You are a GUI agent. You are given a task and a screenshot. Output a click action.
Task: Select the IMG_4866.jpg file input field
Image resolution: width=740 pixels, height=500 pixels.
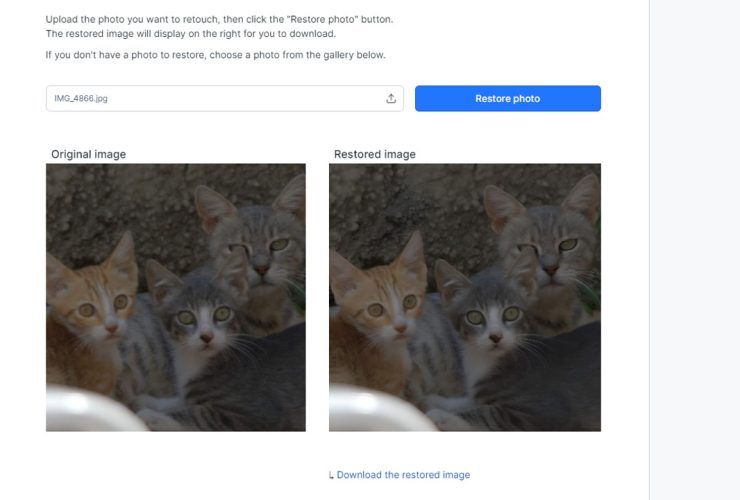225,98
